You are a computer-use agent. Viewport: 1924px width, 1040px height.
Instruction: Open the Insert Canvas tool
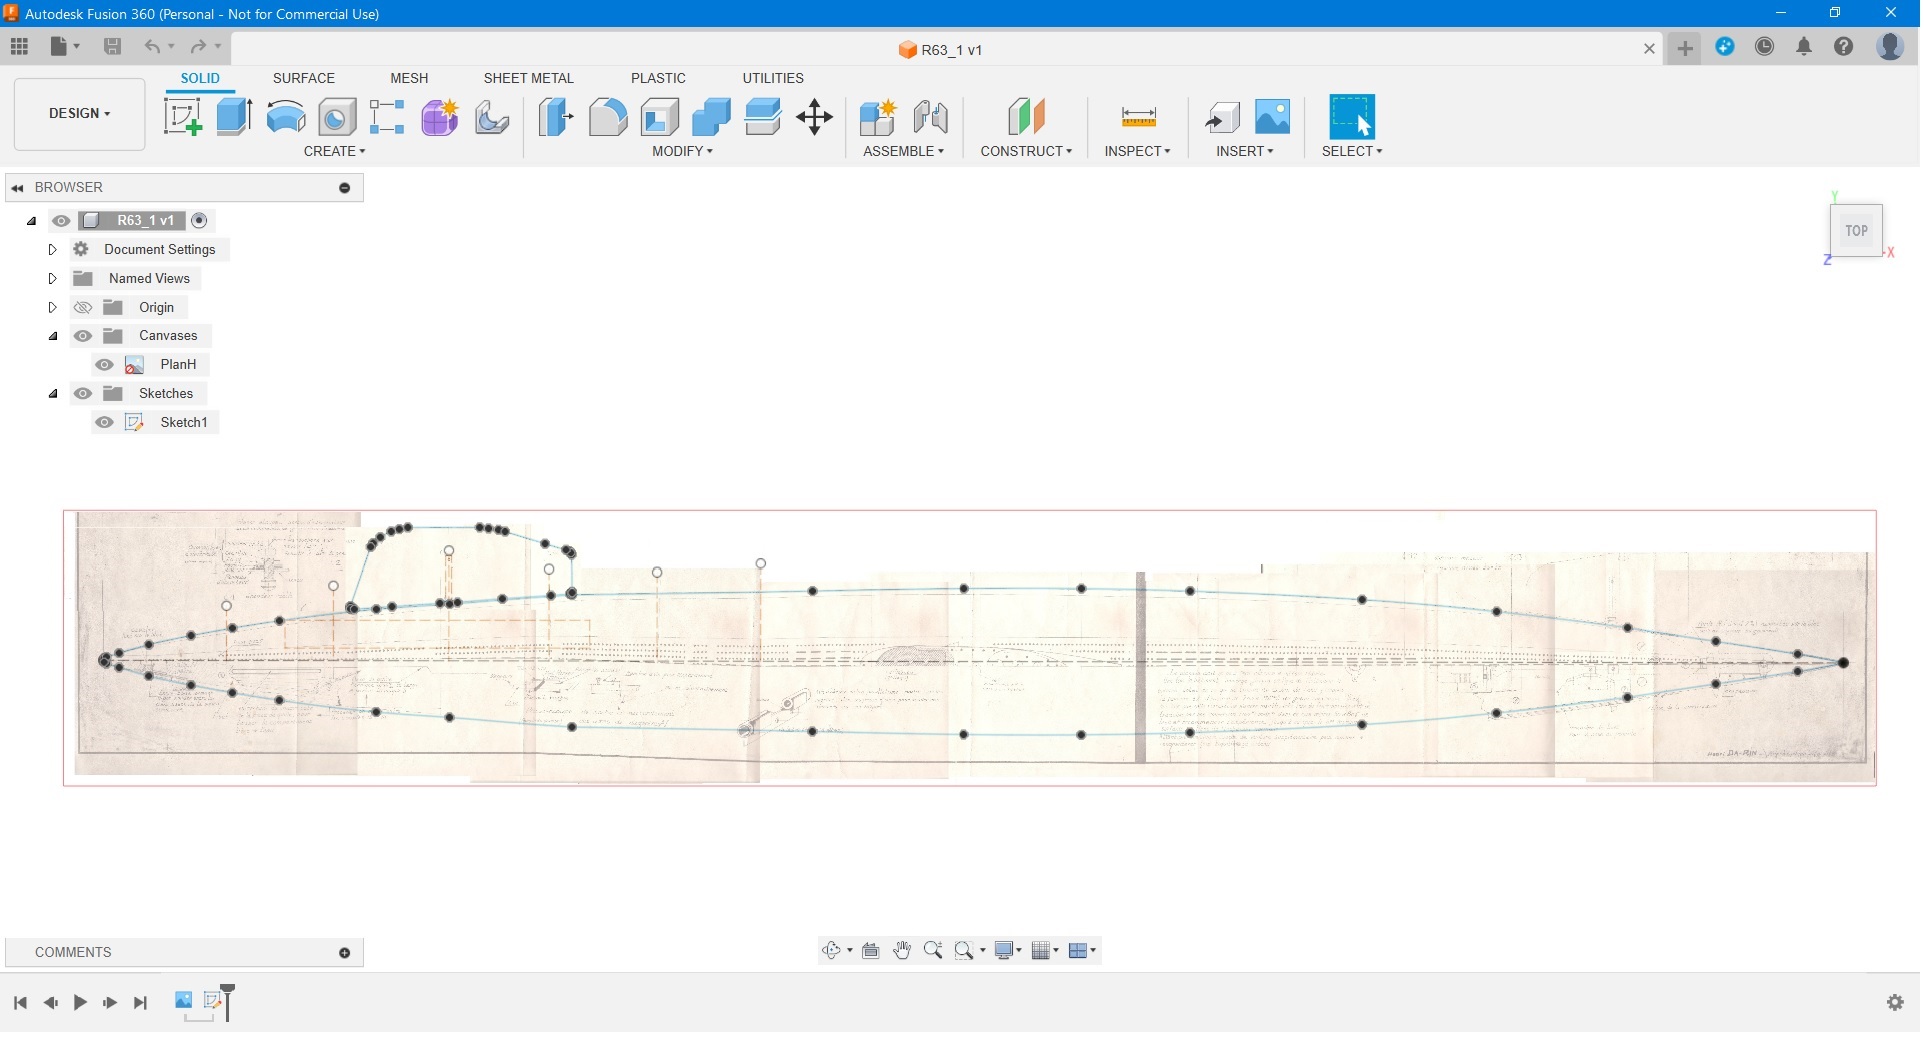click(1273, 117)
